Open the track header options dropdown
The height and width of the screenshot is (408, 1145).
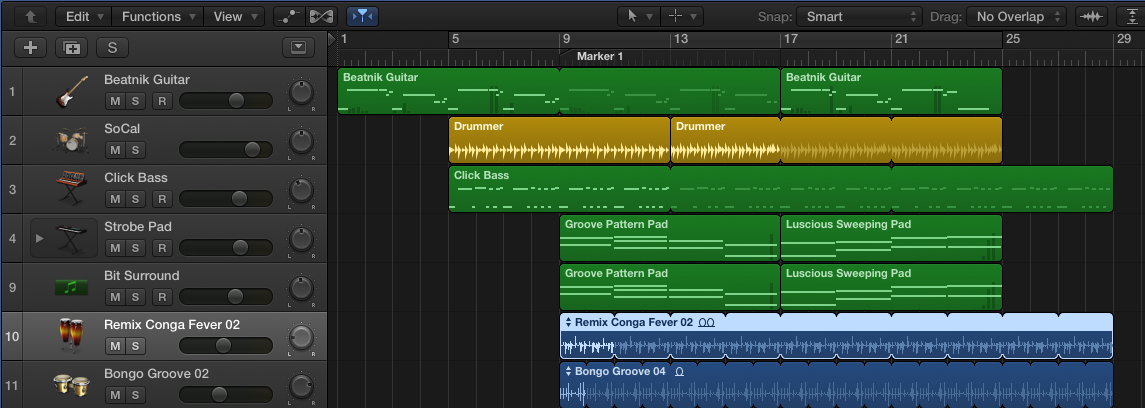coord(298,48)
